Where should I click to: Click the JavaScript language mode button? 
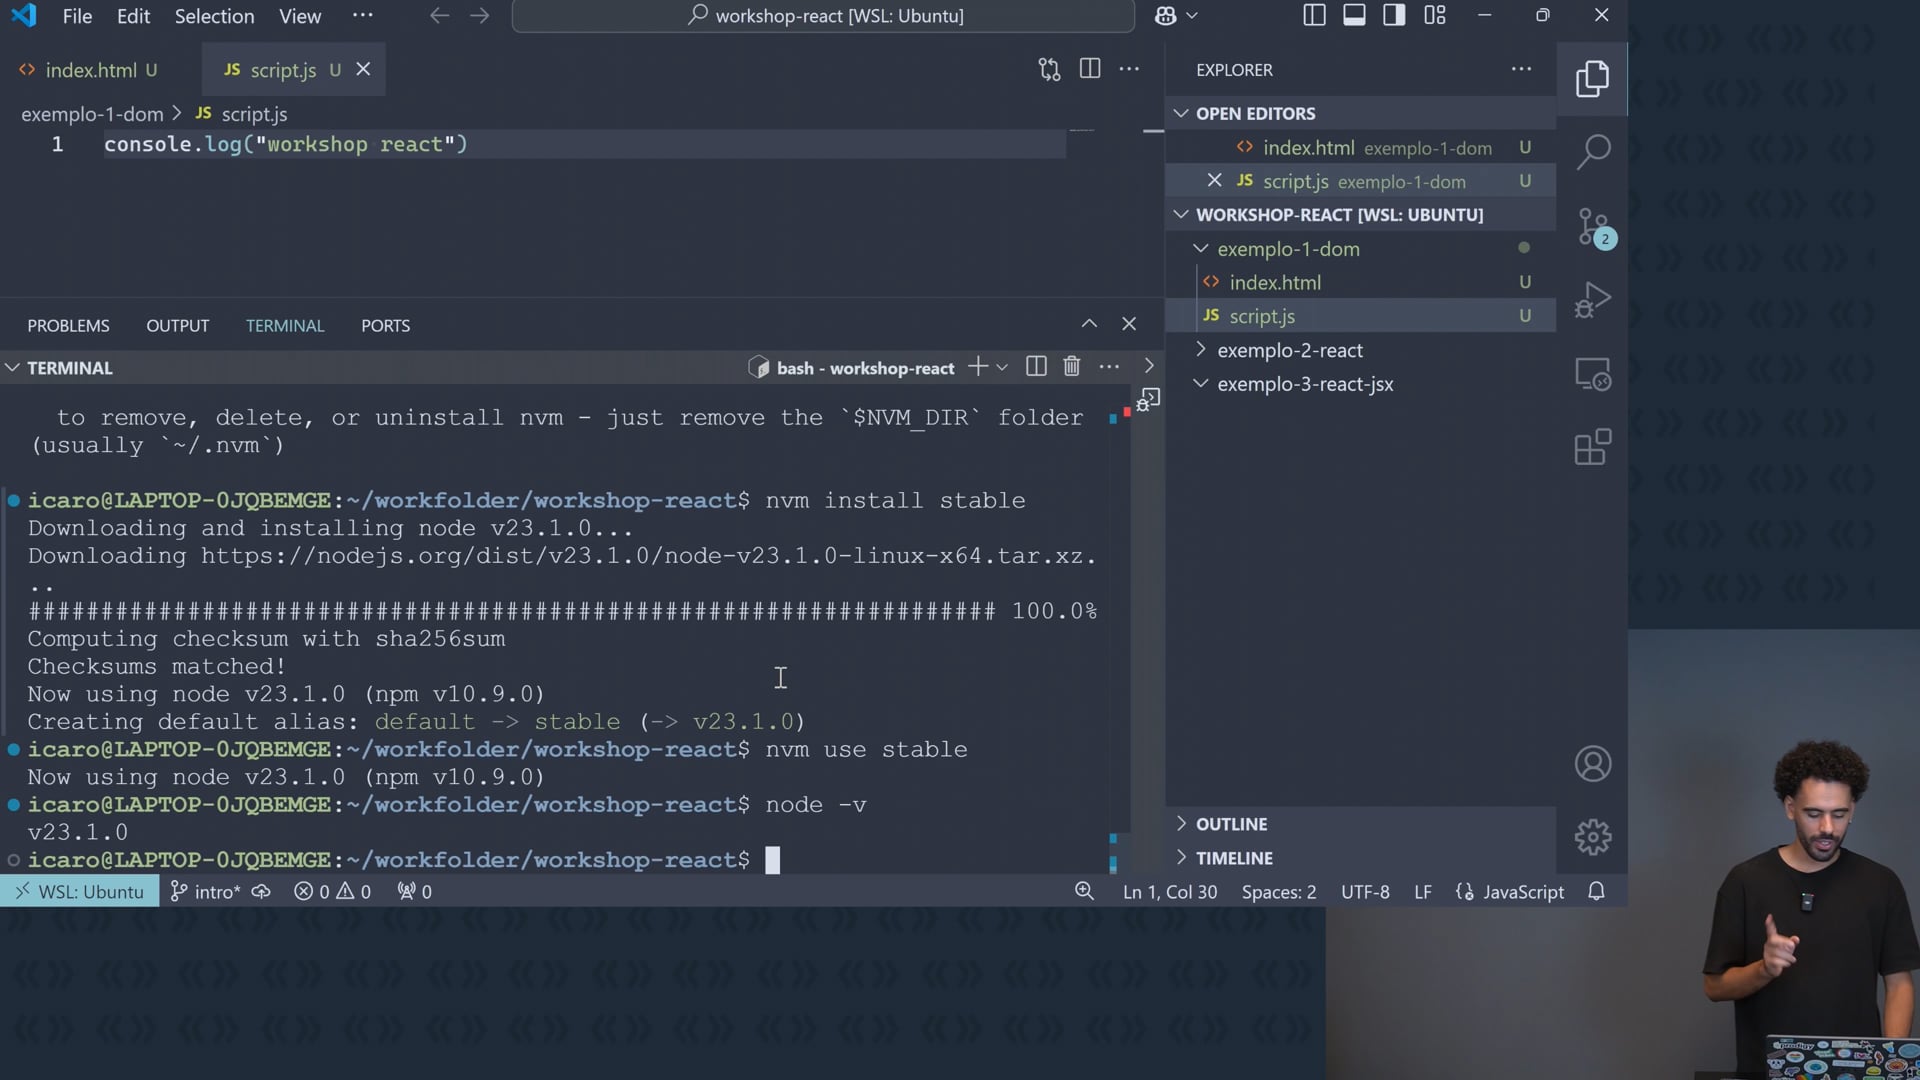[x=1522, y=891]
